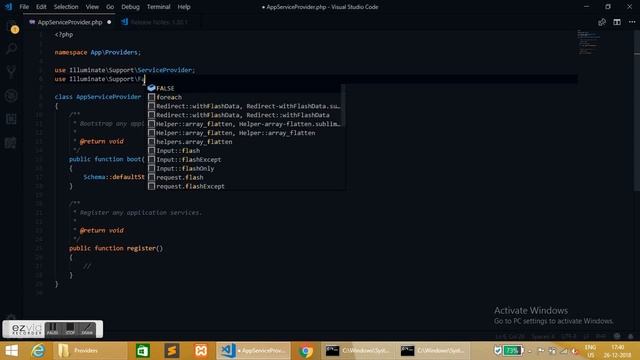Choose the FALSE suggestion
Screen dimensions: 640x360
click(x=245, y=88)
